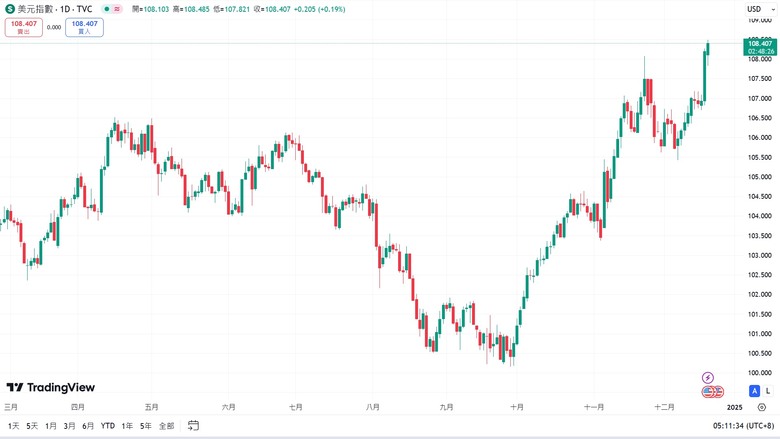Click the 收=108.407 close value
The image size is (780, 439).
pyautogui.click(x=272, y=9)
